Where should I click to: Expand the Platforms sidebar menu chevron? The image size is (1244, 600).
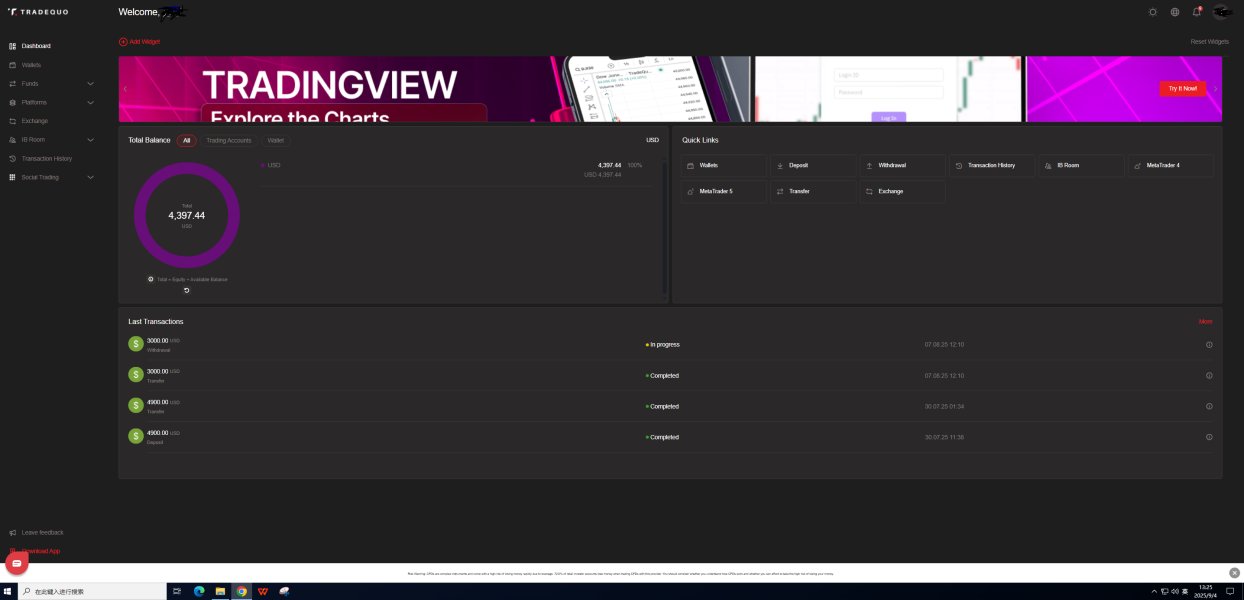91,102
